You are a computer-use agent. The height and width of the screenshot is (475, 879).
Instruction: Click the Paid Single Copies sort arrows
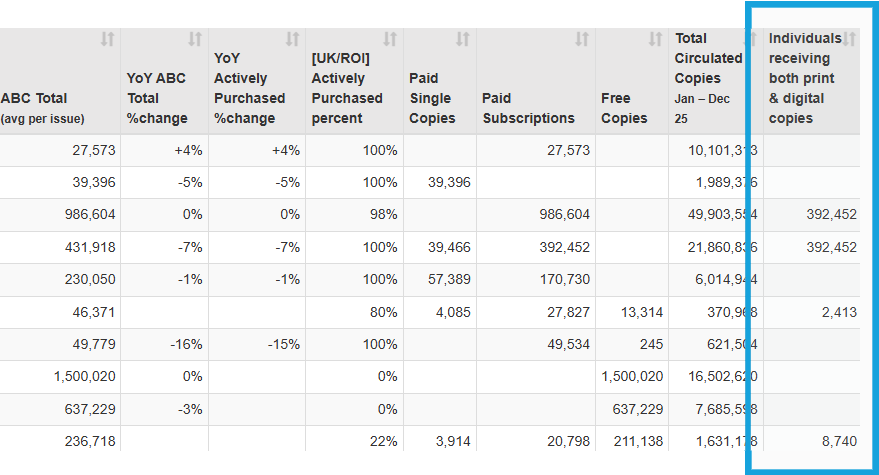[462, 40]
